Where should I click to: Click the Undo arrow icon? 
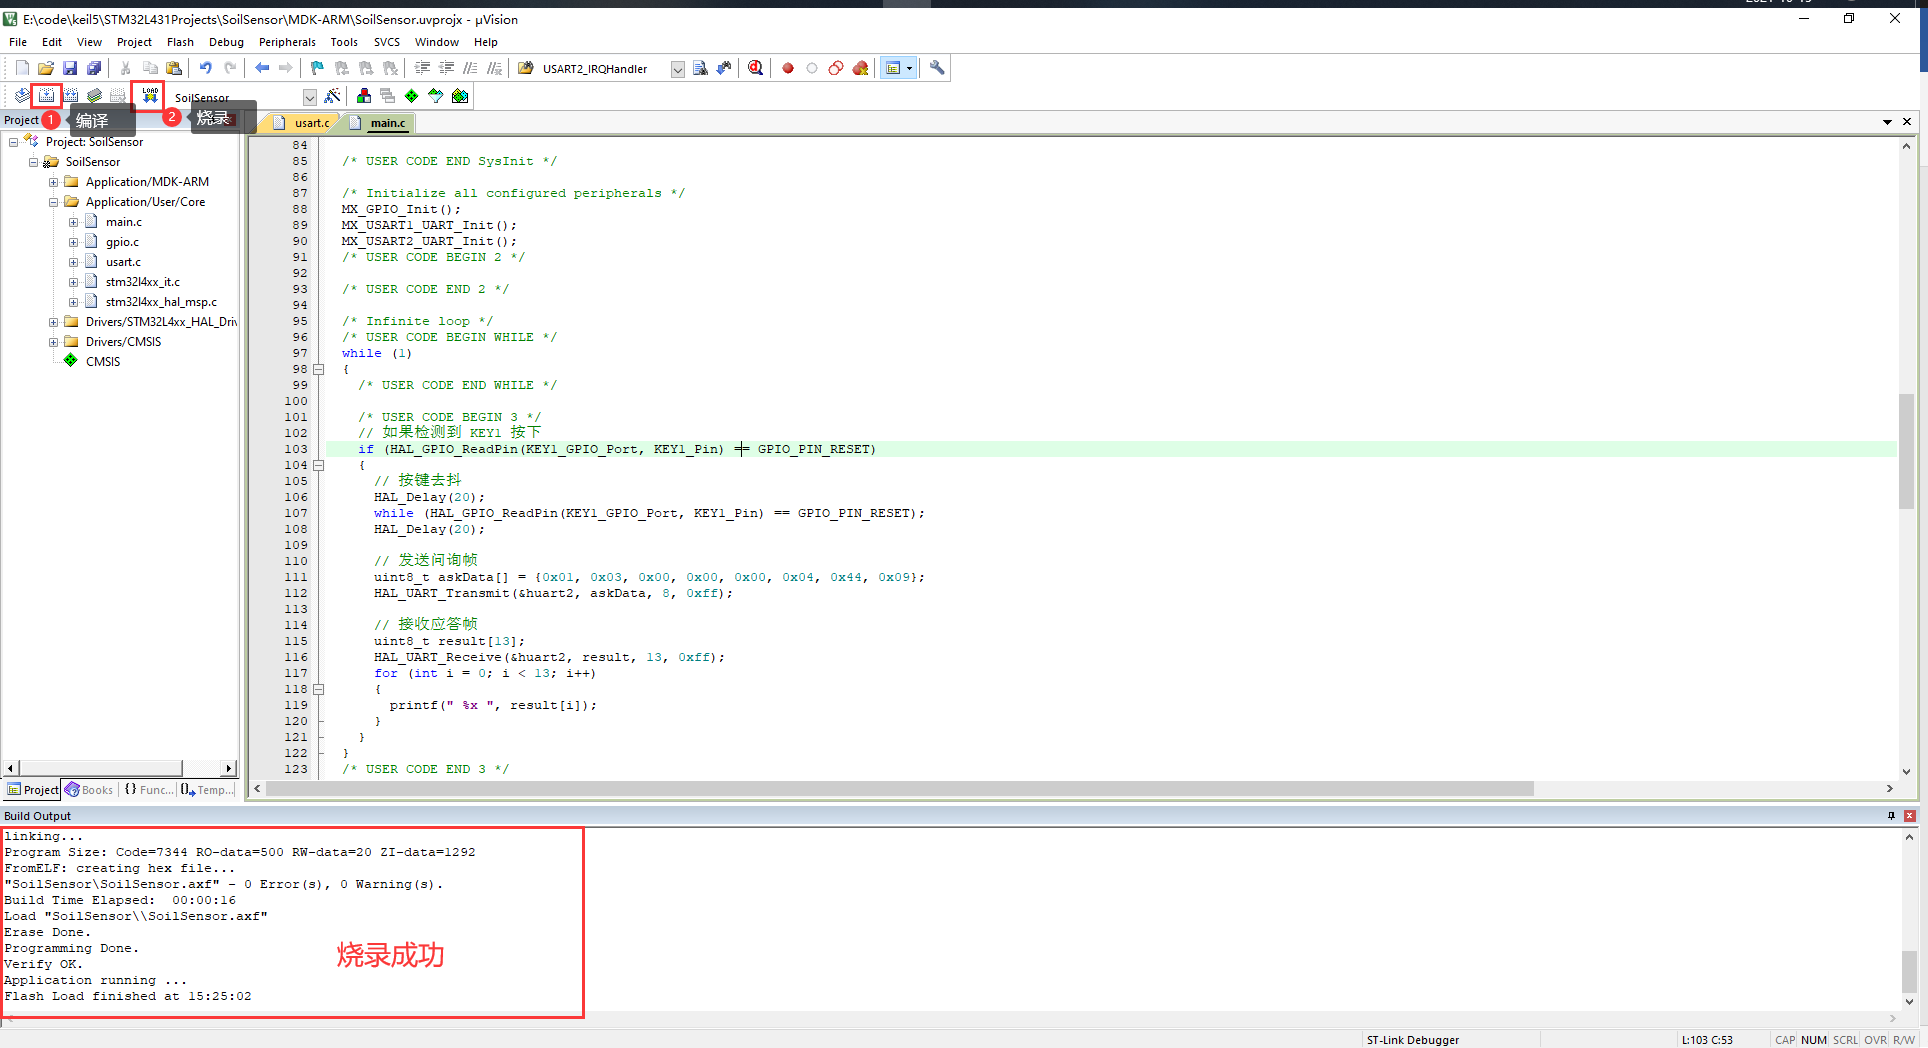coord(205,68)
